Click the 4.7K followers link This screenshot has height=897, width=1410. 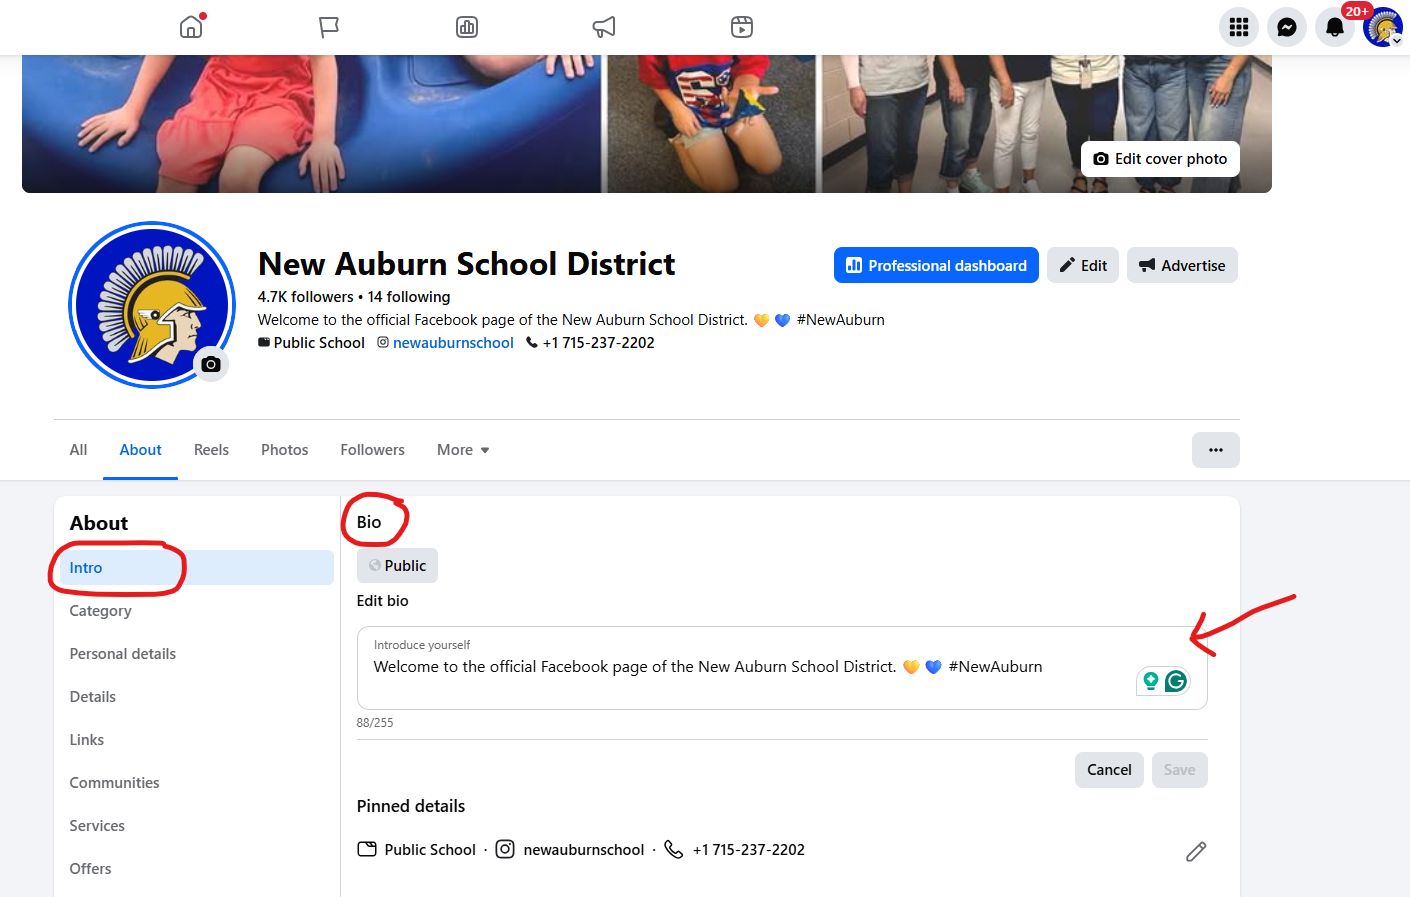coord(305,297)
